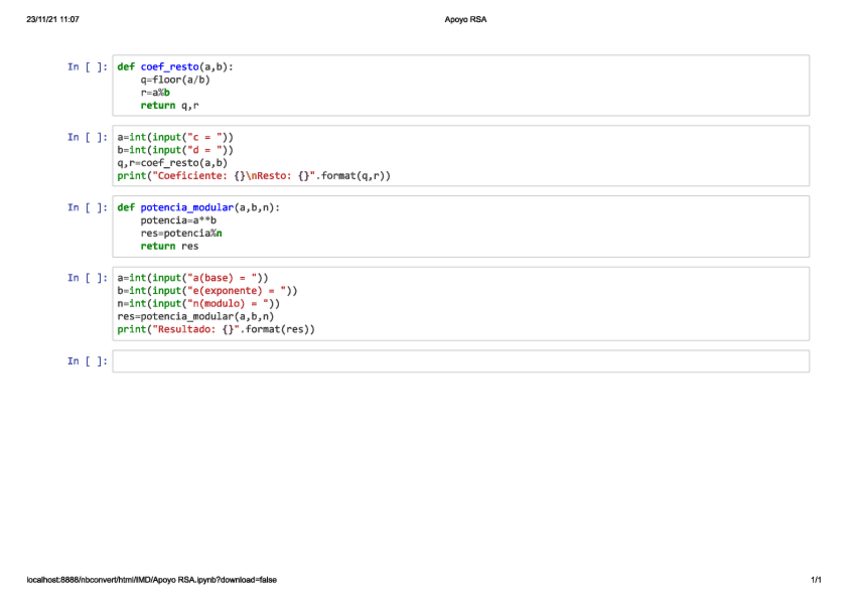Viewport: 848px width, 599px height.
Task: Click the input line prompting "c = "
Action: point(175,137)
